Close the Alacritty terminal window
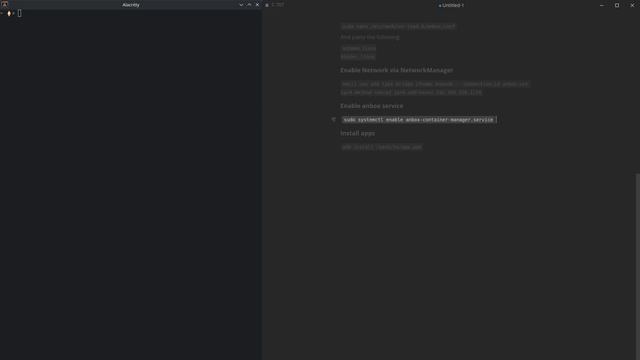Screen dimensions: 640x360 pyautogui.click(x=257, y=5)
